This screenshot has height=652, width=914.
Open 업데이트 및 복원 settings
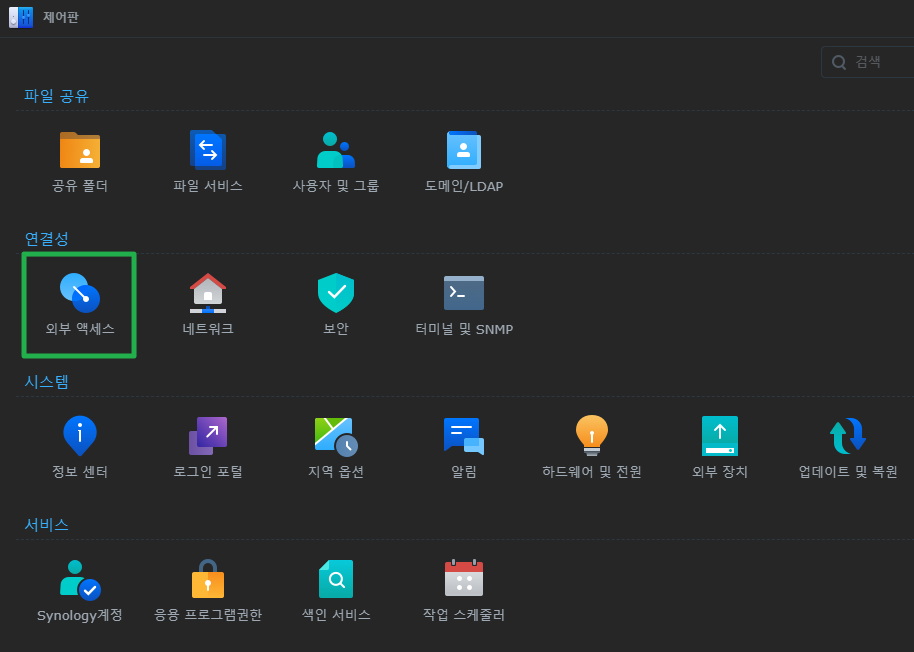coord(848,437)
